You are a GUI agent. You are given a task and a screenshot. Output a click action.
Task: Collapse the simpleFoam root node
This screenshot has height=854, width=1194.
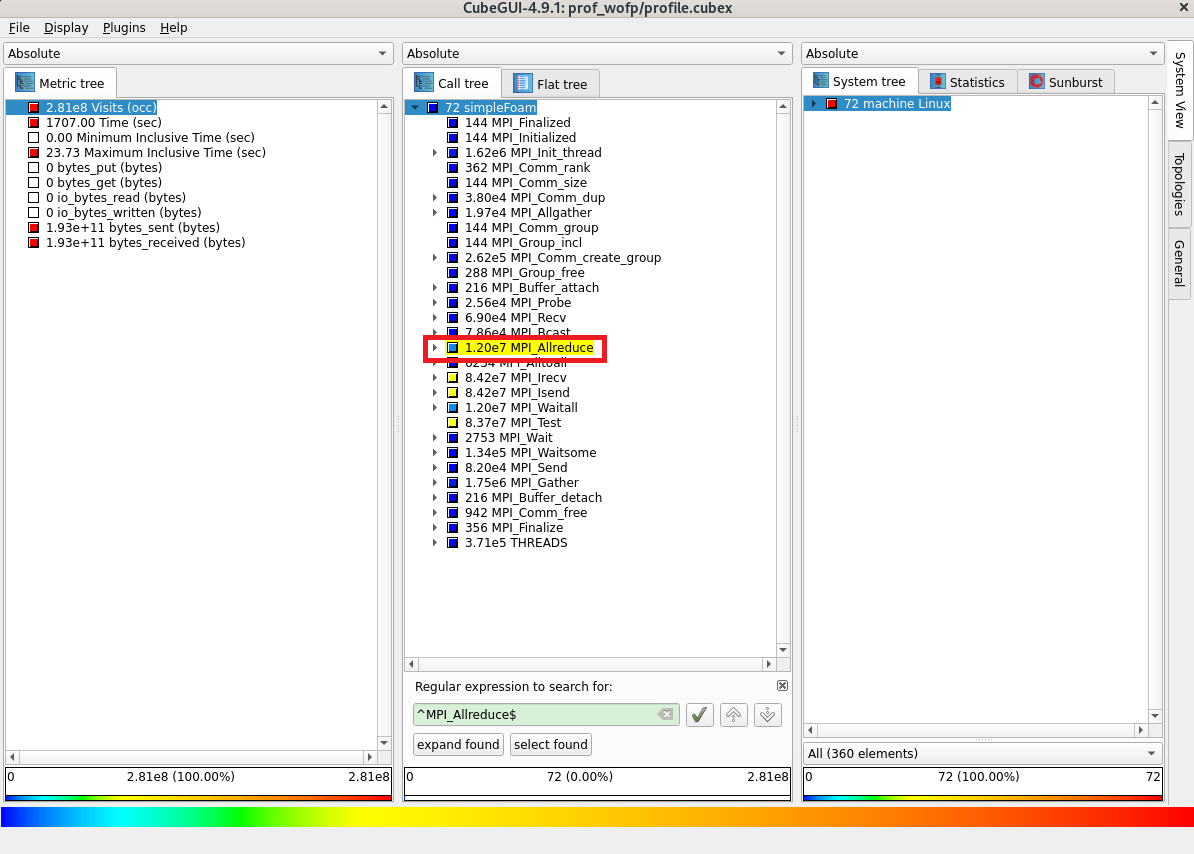[x=415, y=107]
